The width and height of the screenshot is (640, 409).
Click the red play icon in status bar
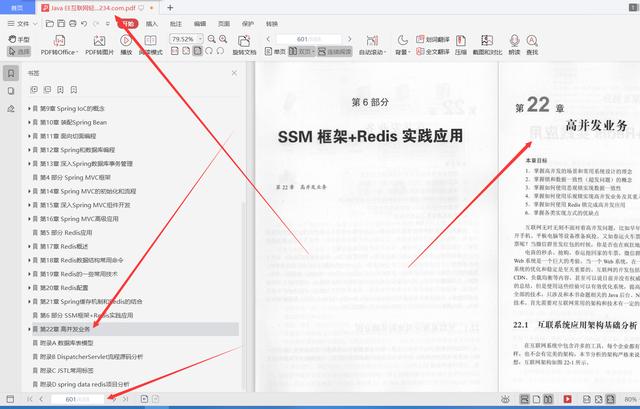point(567,399)
